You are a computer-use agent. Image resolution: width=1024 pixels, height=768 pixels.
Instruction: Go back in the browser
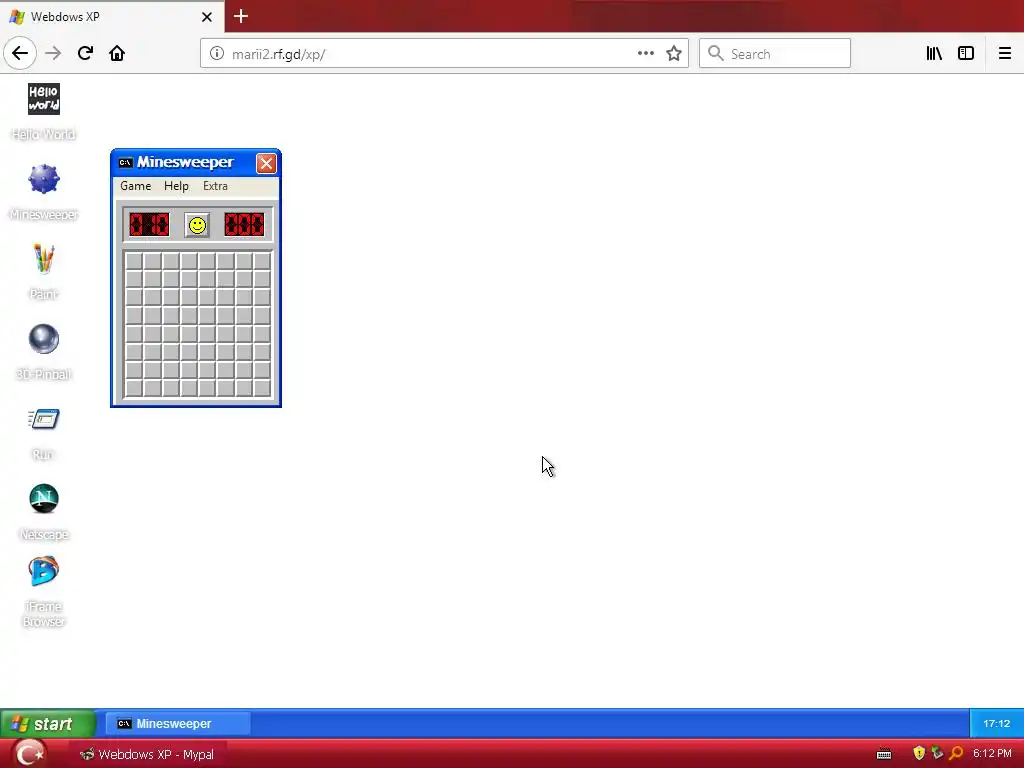click(x=20, y=54)
